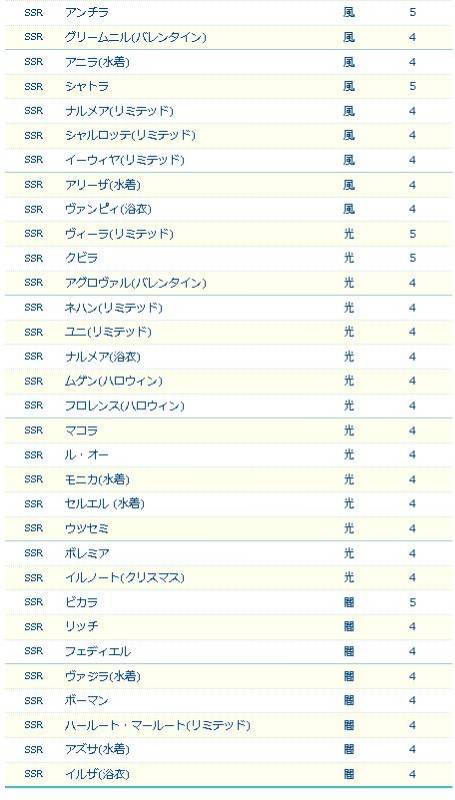
Task: Click the フェディエル name
Action: [97, 651]
